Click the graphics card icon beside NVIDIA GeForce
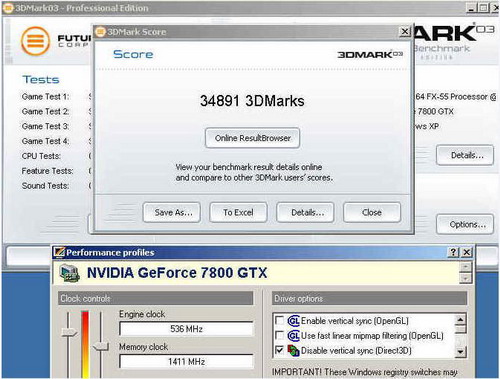 (x=70, y=273)
